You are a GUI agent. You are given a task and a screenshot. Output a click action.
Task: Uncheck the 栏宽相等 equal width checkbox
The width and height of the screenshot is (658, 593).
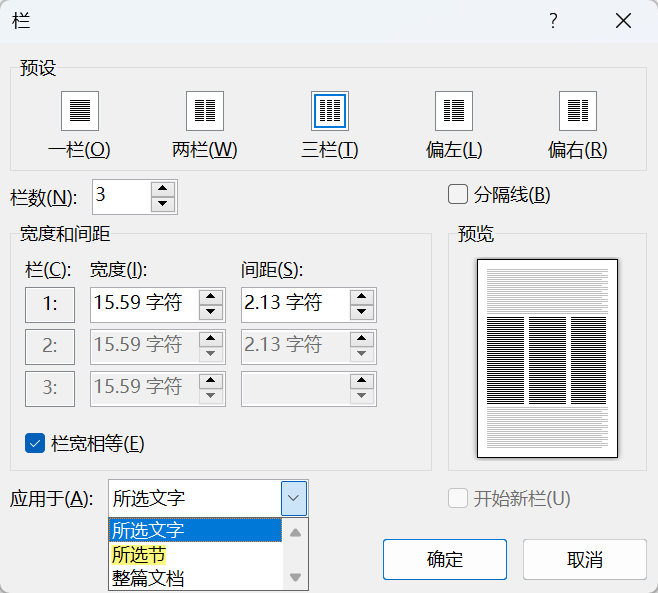point(35,444)
